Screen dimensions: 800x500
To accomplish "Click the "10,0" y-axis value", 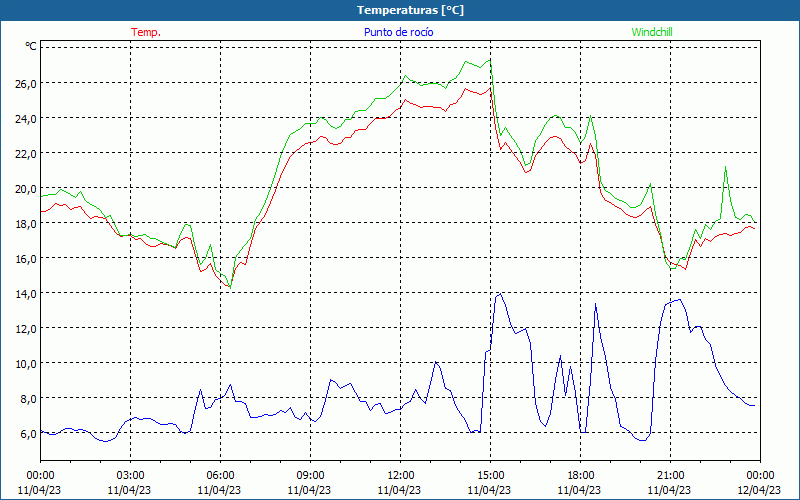I will (26, 364).
